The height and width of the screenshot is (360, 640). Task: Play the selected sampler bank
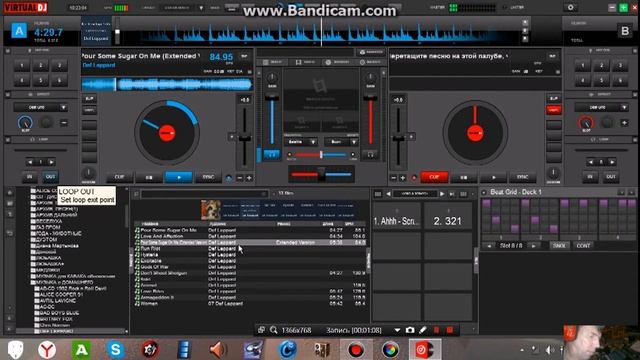click(x=442, y=194)
